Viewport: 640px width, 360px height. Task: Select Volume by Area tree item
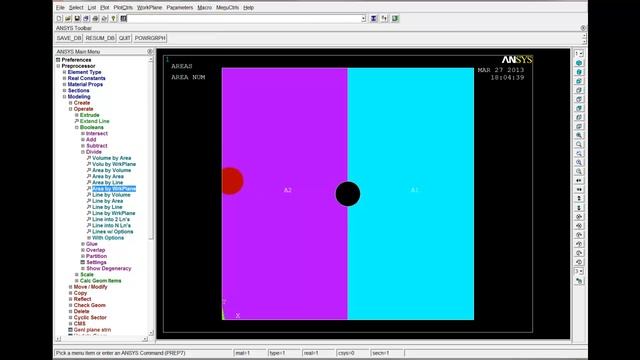coord(111,158)
